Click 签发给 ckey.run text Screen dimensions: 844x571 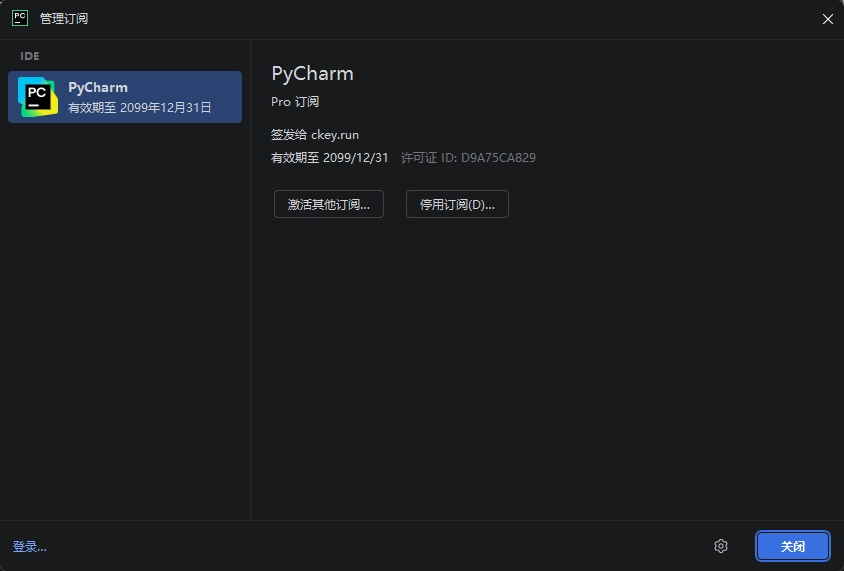tap(315, 135)
